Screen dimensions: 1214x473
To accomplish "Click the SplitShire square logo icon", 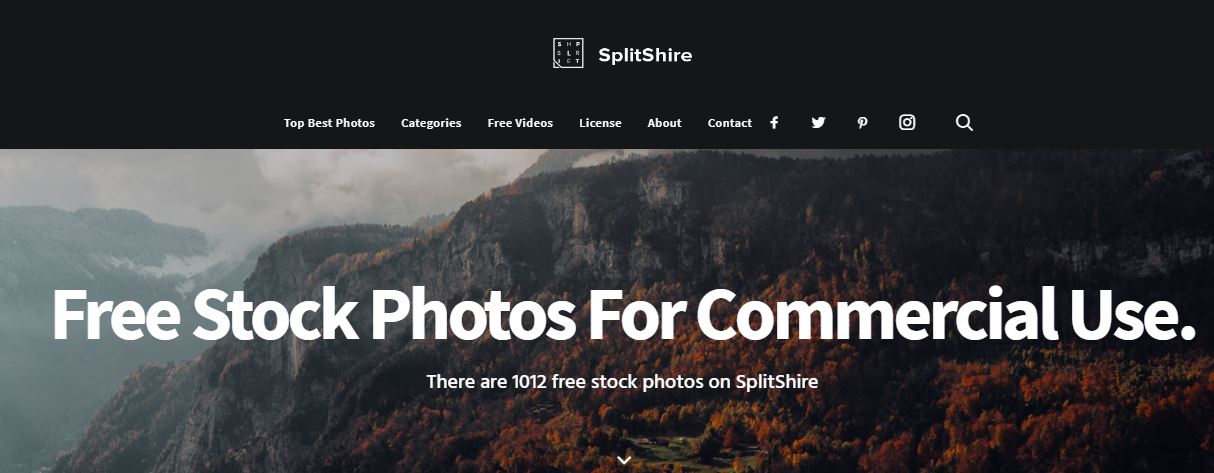I will [568, 53].
